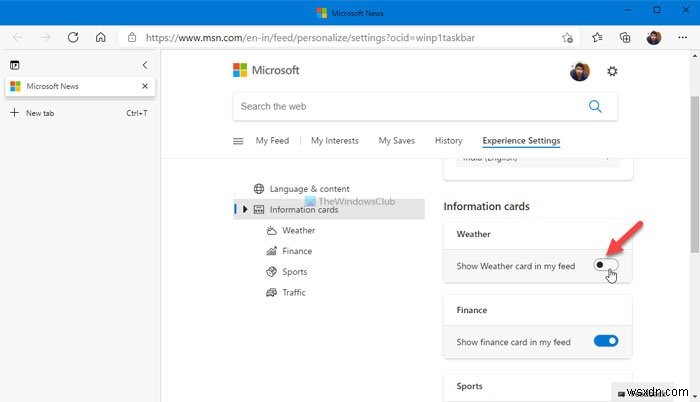Open the History tab

coord(448,141)
